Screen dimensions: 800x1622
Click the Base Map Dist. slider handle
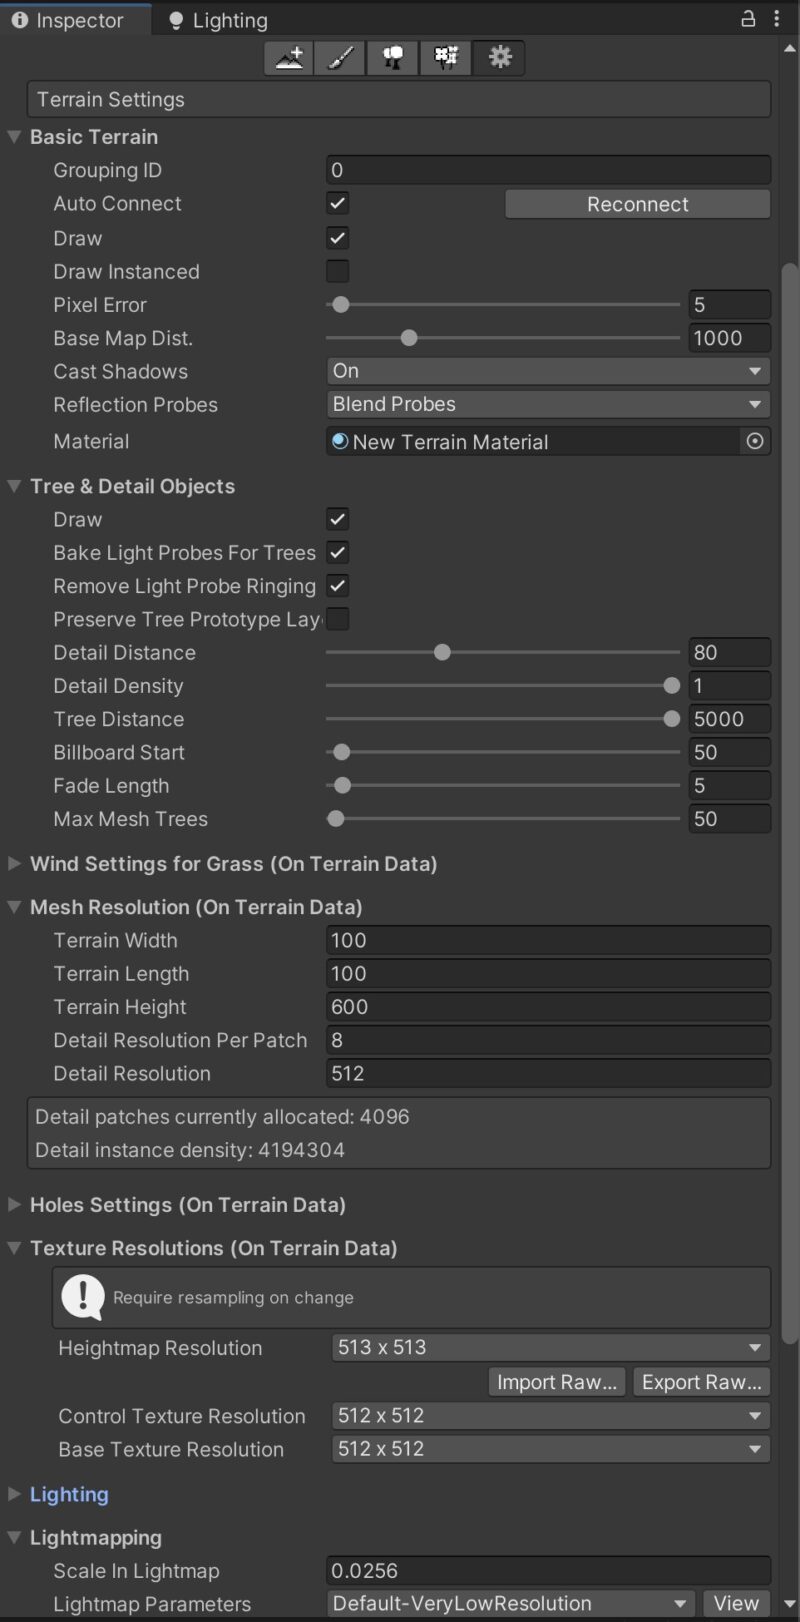pos(408,338)
